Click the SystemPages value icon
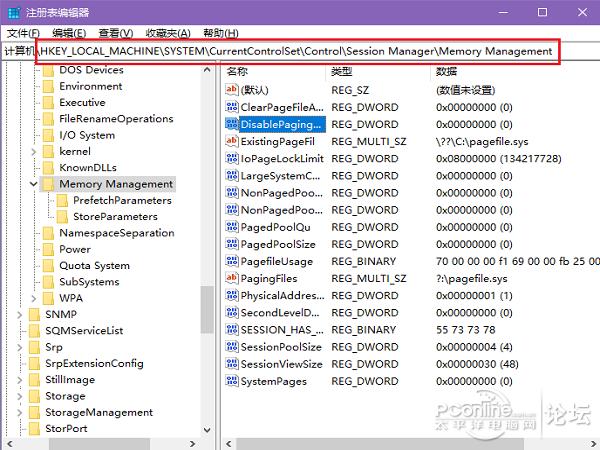600x450 pixels. (x=232, y=381)
